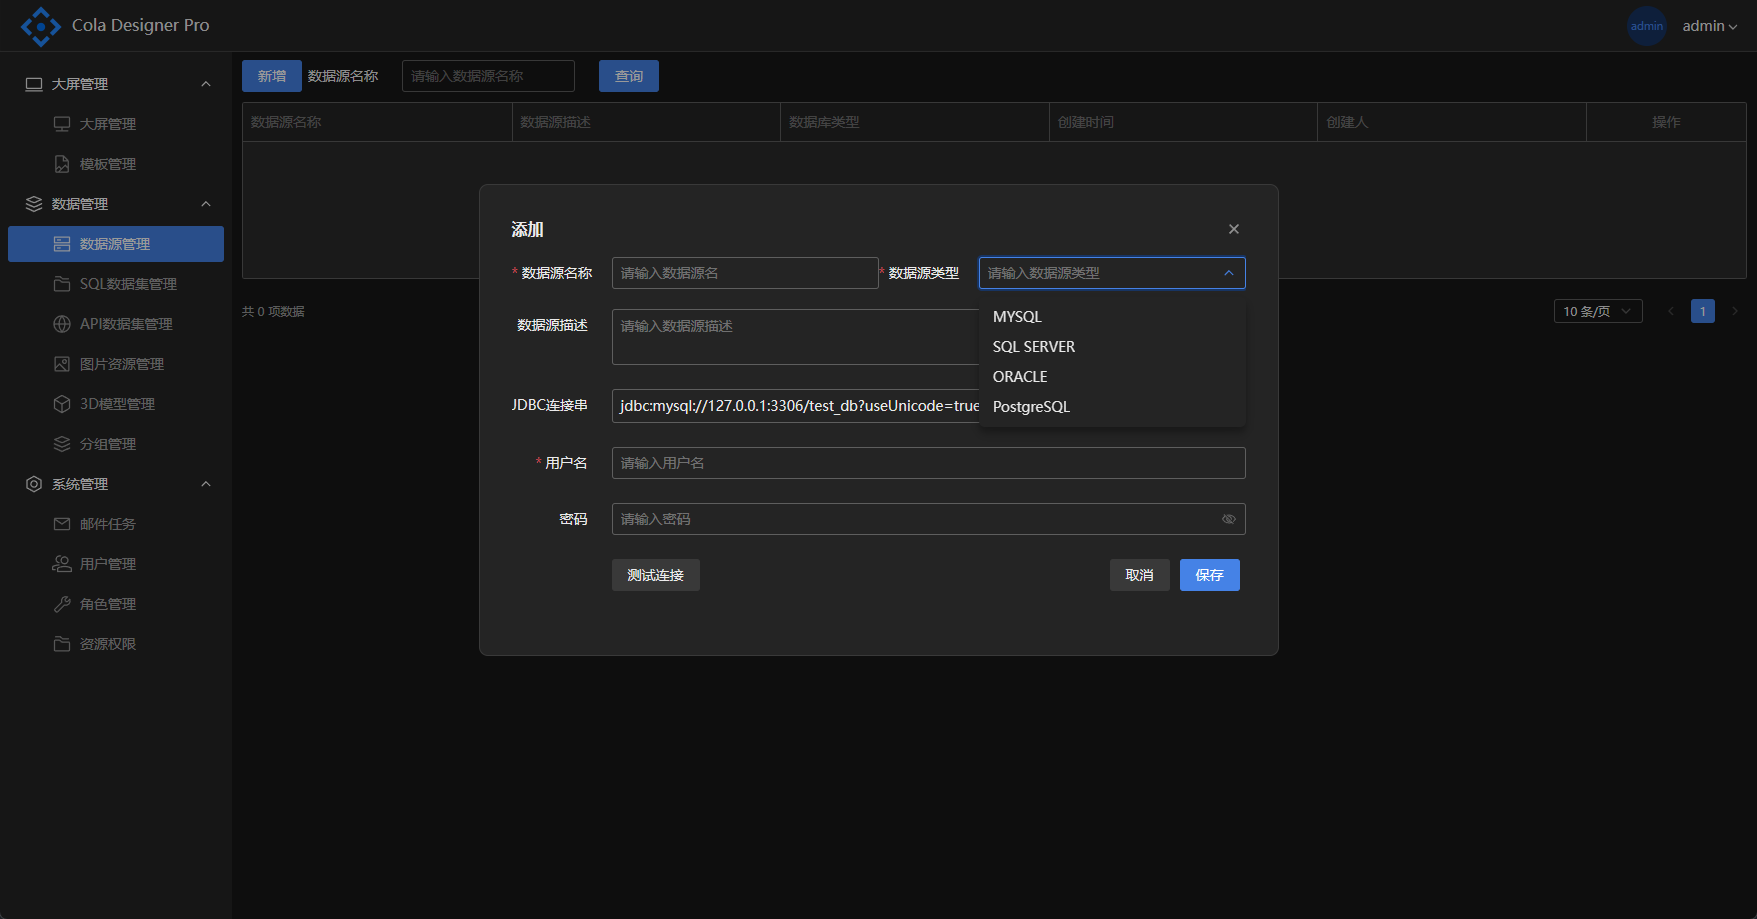Close the 数据源类型 dropdown via its arrow
This screenshot has height=919, width=1757.
[x=1228, y=273]
